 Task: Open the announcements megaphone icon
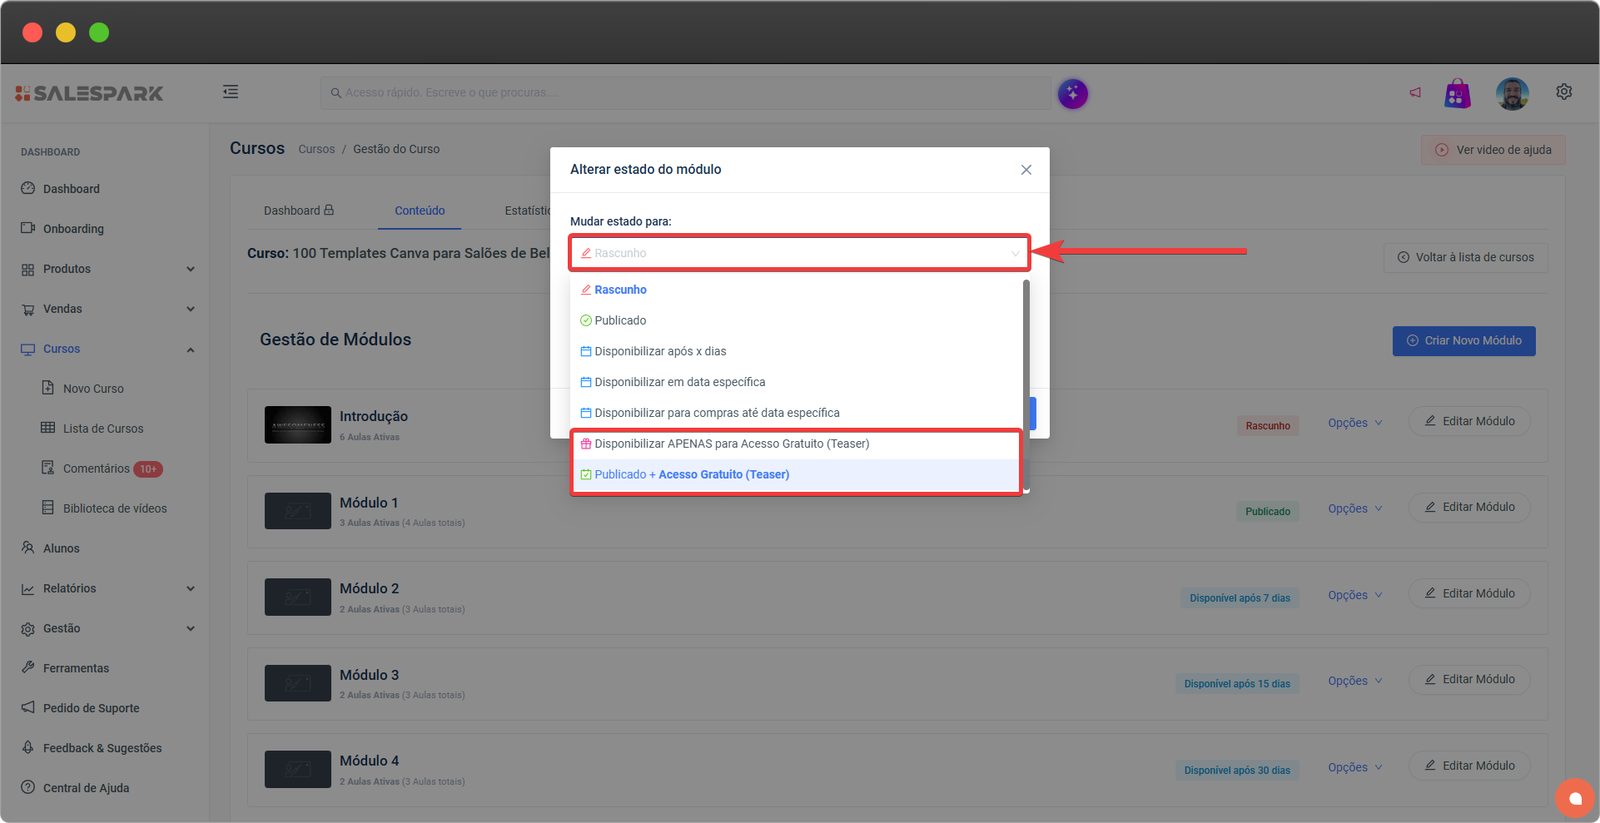(1415, 93)
